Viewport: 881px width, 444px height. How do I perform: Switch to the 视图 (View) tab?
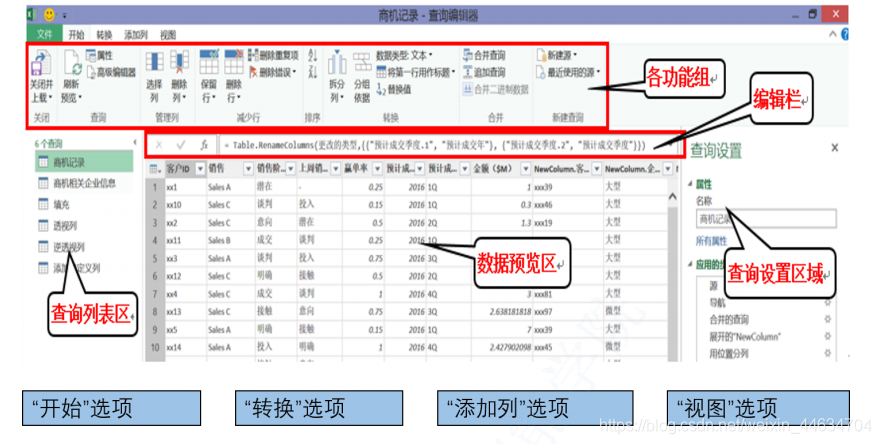pyautogui.click(x=168, y=35)
